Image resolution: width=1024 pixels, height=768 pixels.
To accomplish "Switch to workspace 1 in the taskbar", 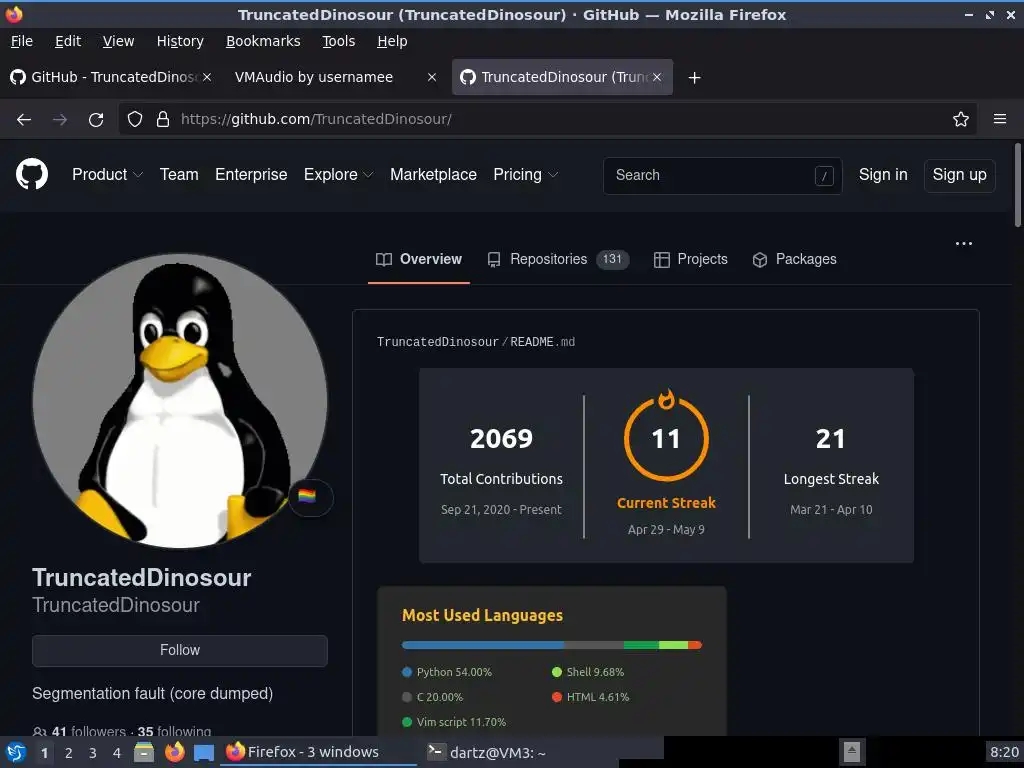I will (x=44, y=753).
